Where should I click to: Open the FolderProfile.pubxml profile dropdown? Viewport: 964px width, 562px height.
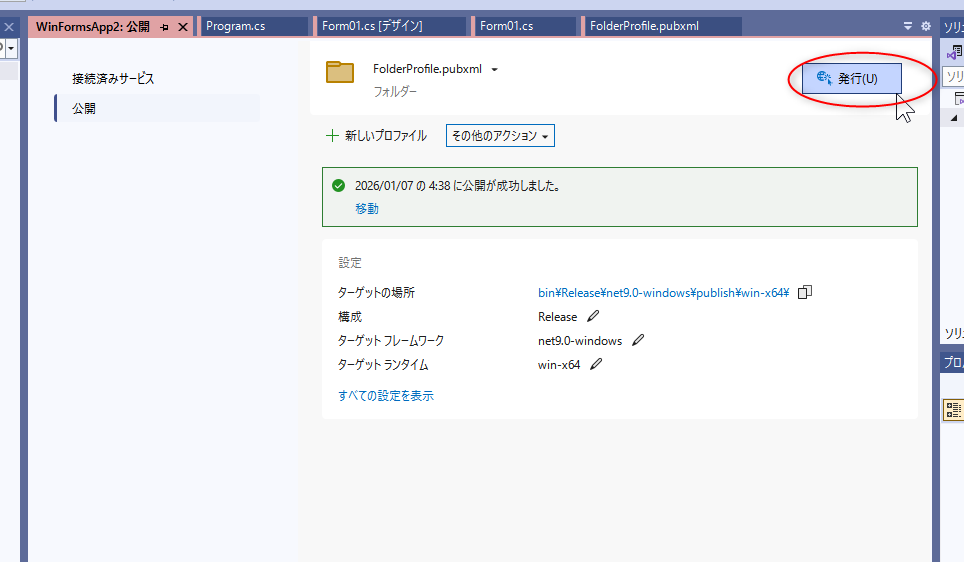point(494,69)
